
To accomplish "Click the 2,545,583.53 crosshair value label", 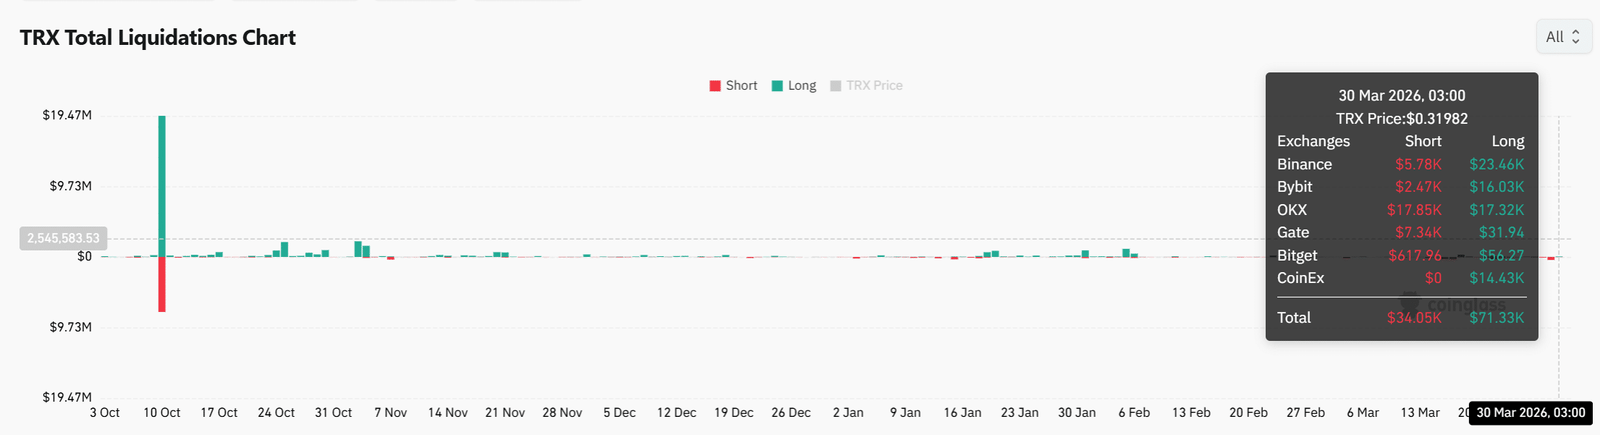I will 63,238.
